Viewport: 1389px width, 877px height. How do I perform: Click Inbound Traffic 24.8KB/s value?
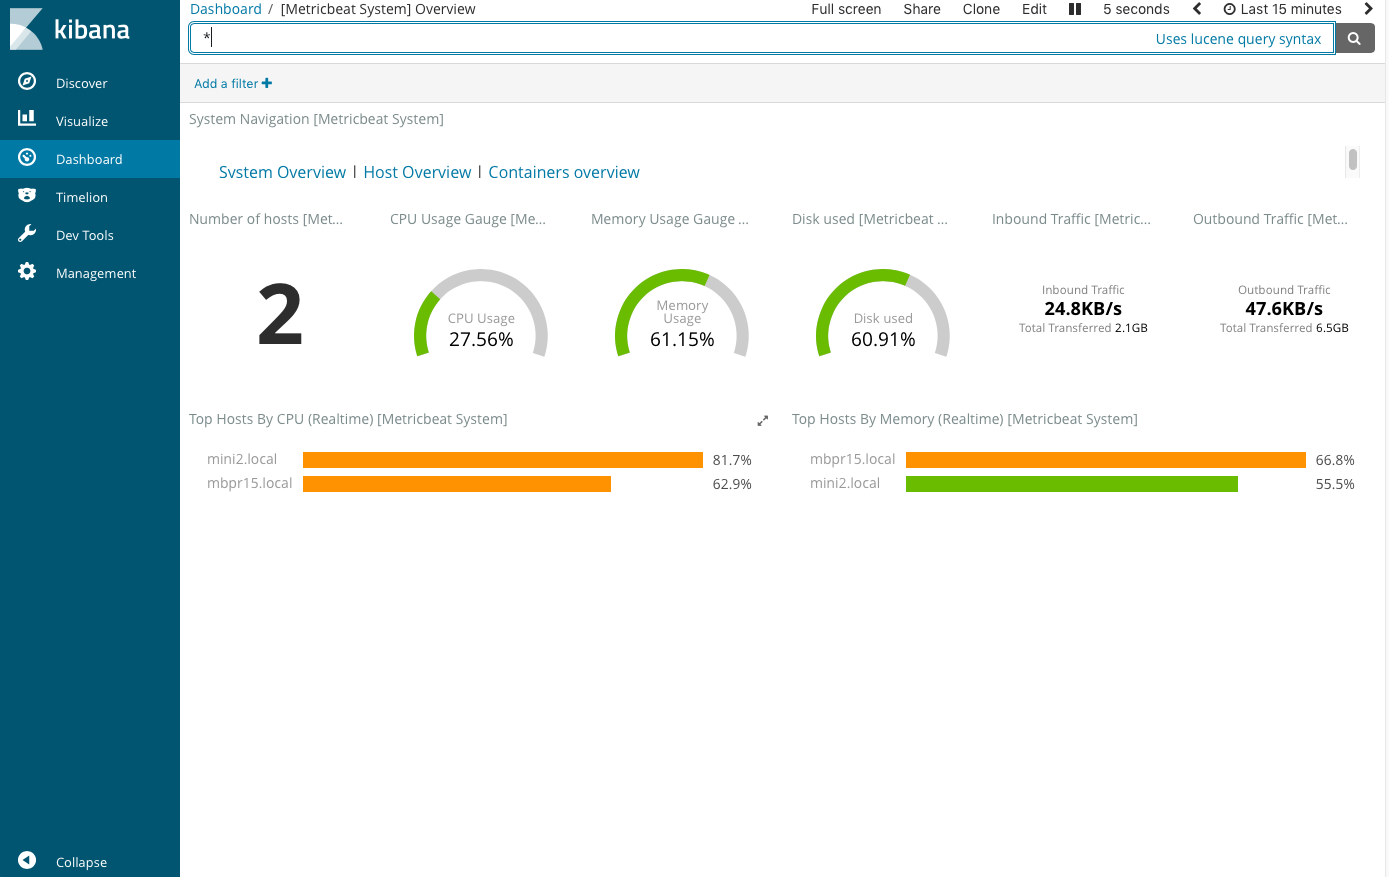(x=1083, y=309)
